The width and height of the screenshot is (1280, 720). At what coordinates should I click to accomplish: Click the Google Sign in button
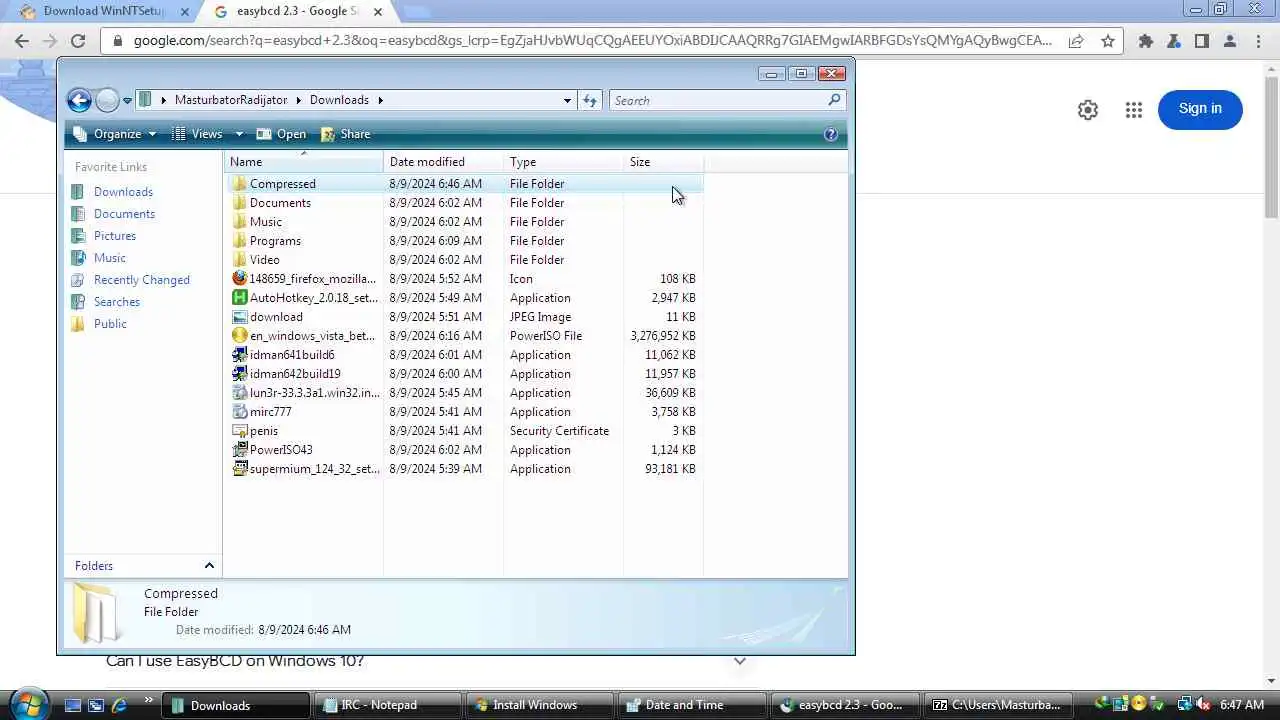coord(1200,109)
